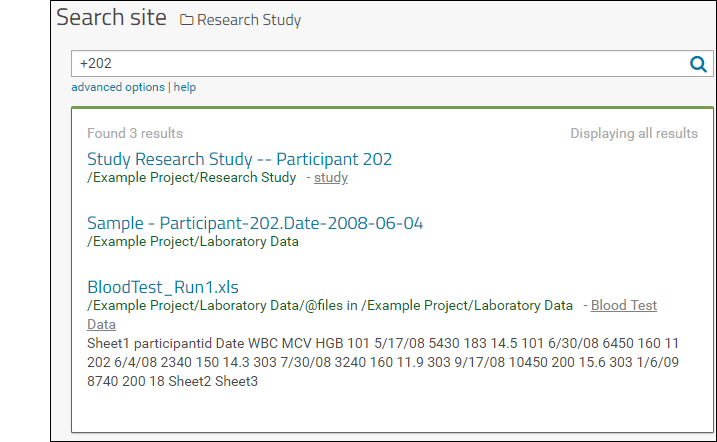Open Sample - Participant-202.Date-2008-06-04 result
The image size is (717, 442).
click(x=255, y=223)
